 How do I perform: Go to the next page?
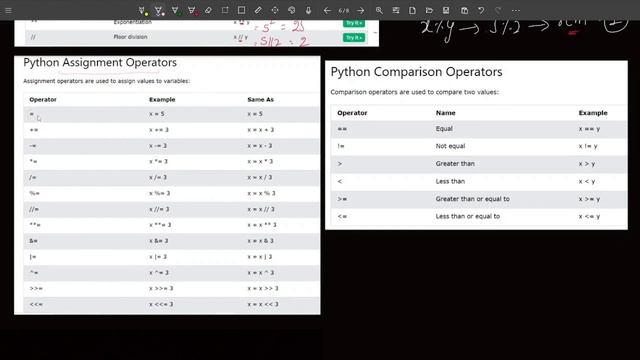tap(361, 10)
